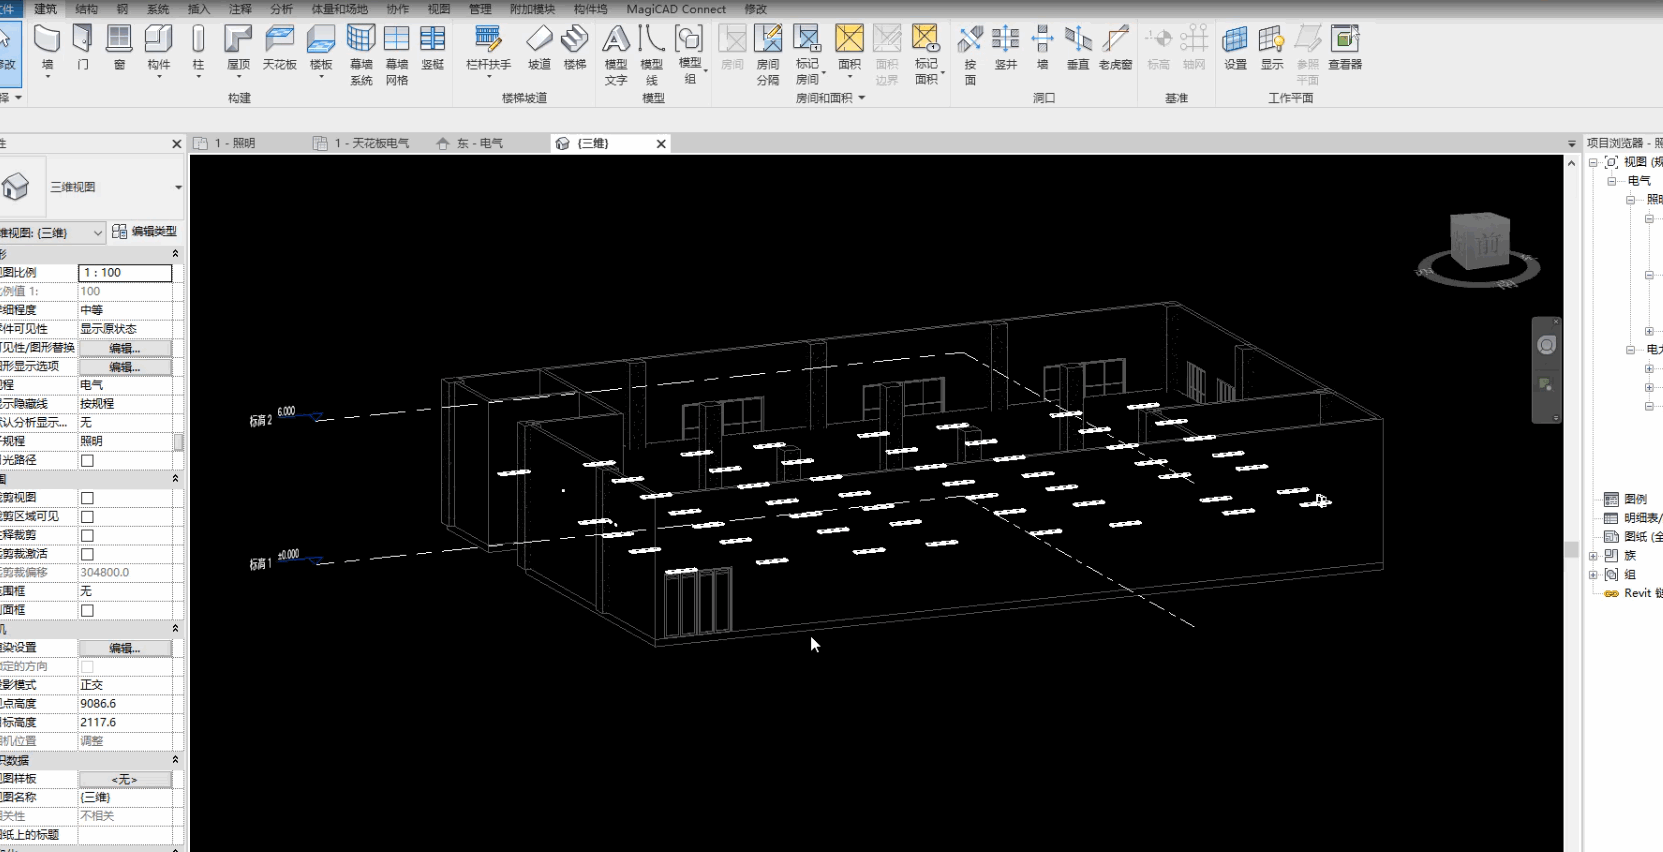
Task: Expand the 族 node in project browser
Action: pyautogui.click(x=1593, y=555)
